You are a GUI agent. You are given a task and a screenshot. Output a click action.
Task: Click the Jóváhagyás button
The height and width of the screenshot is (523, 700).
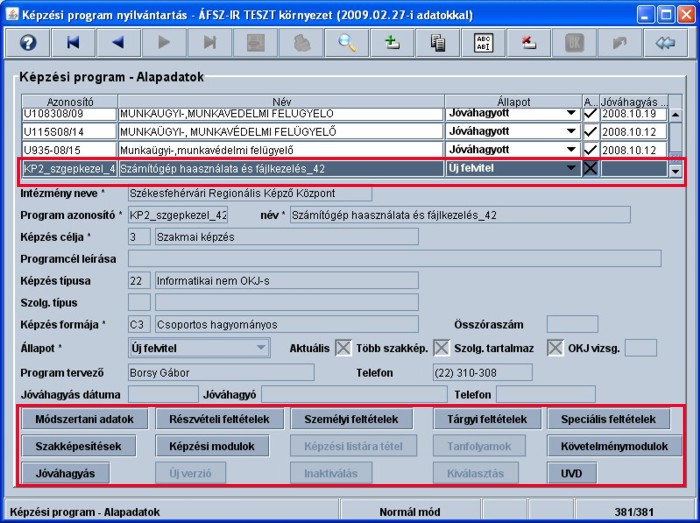point(65,472)
